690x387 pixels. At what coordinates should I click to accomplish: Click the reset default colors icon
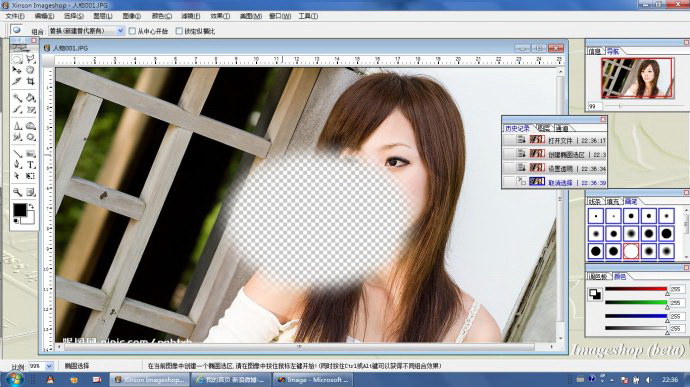point(16,221)
